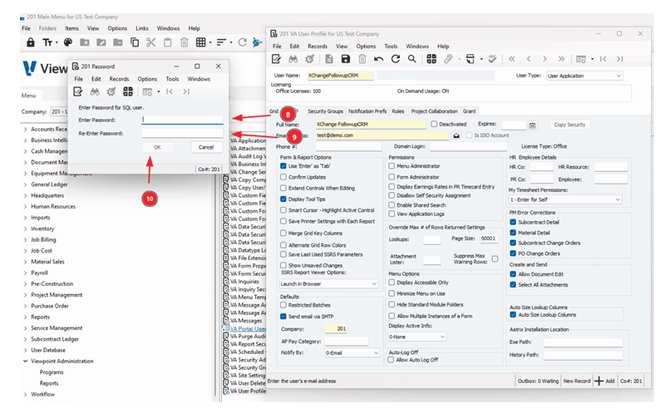Open the User Type dropdown
The image size is (670, 413).
coord(584,76)
